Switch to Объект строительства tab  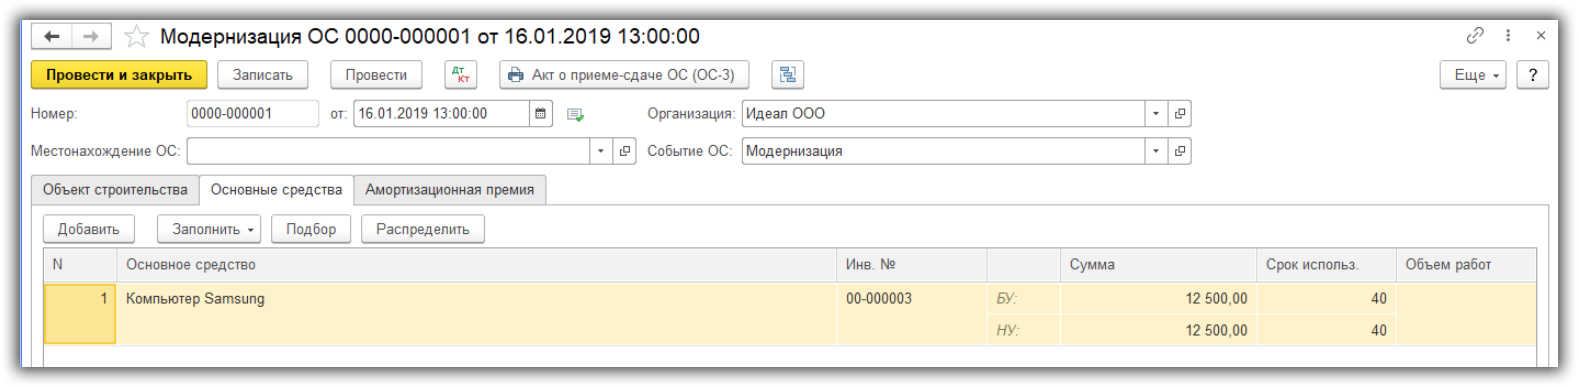115,190
